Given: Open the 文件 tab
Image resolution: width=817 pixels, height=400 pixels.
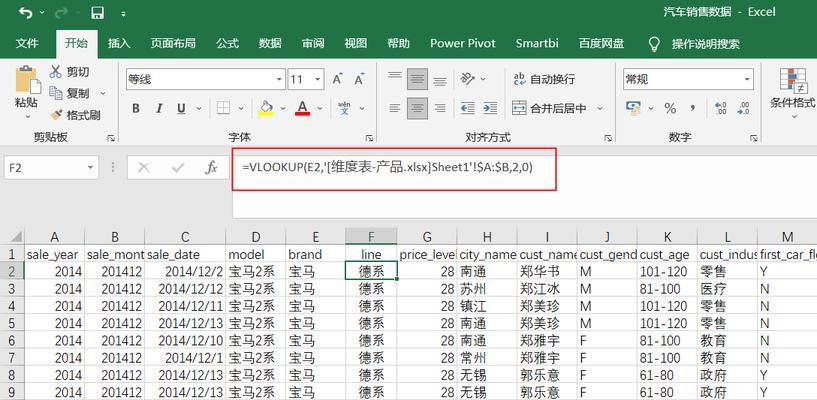Looking at the screenshot, I should [x=27, y=44].
